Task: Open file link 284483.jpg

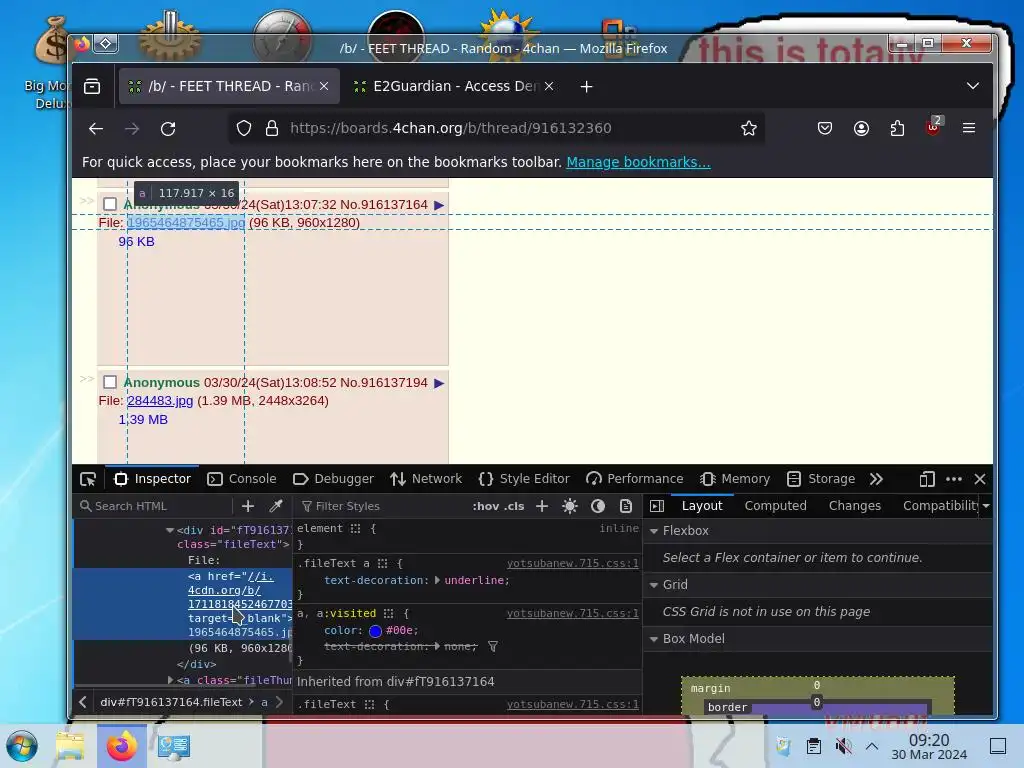Action: coord(160,401)
